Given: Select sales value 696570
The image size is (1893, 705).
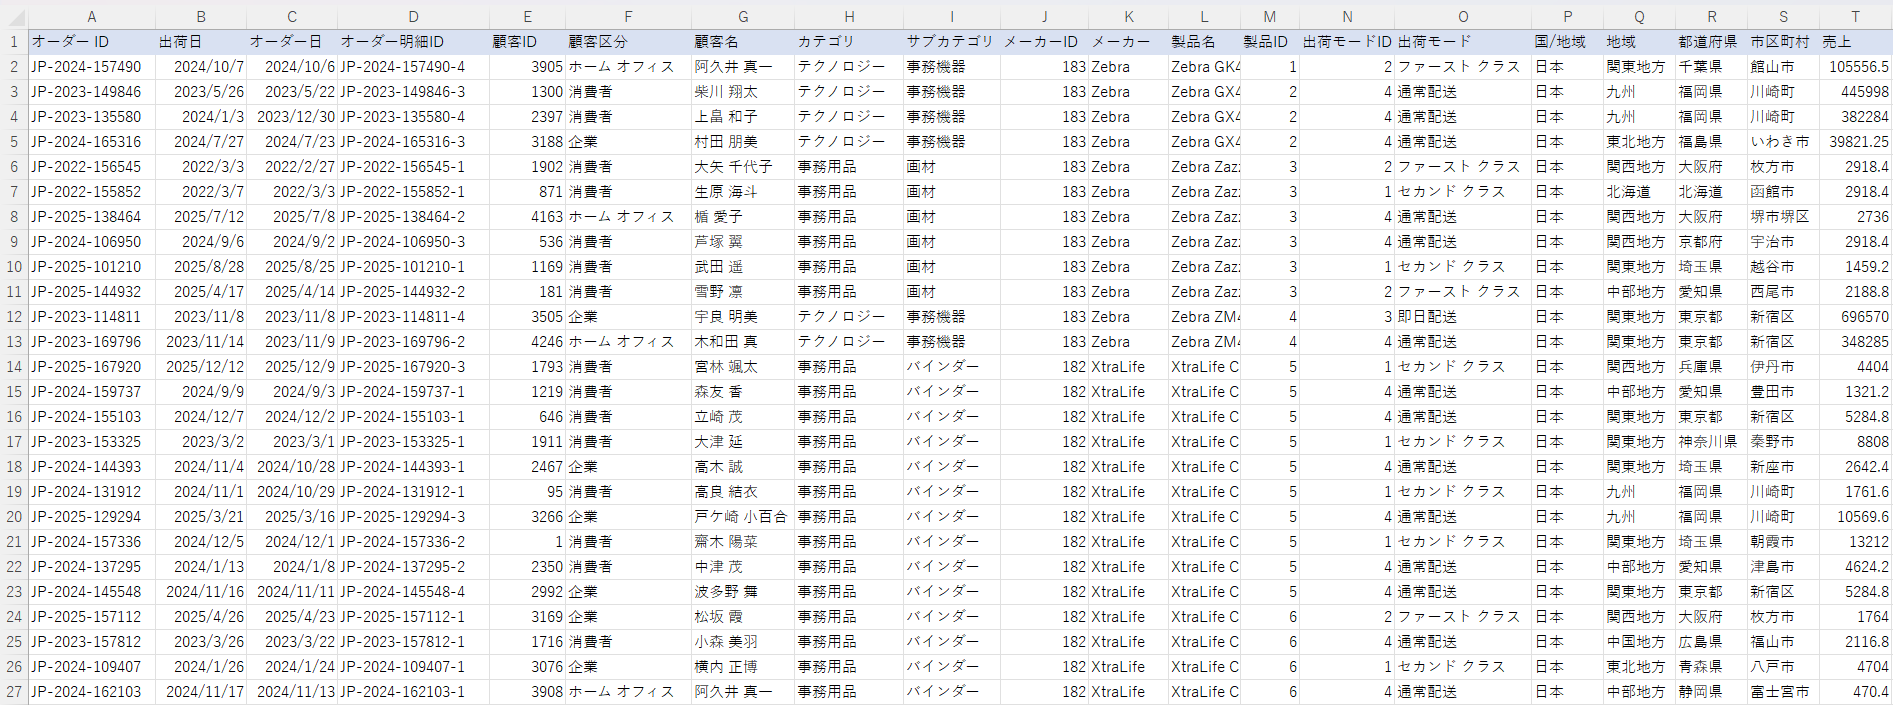Looking at the screenshot, I should click(1855, 316).
